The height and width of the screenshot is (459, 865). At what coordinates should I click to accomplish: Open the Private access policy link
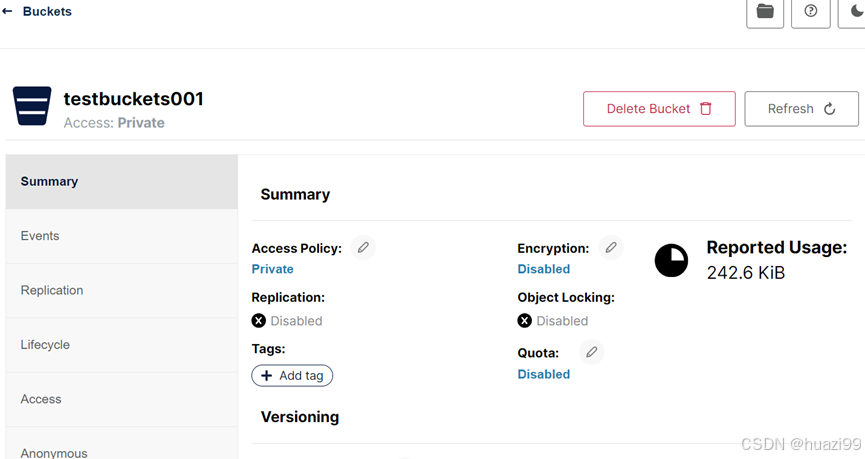click(273, 269)
